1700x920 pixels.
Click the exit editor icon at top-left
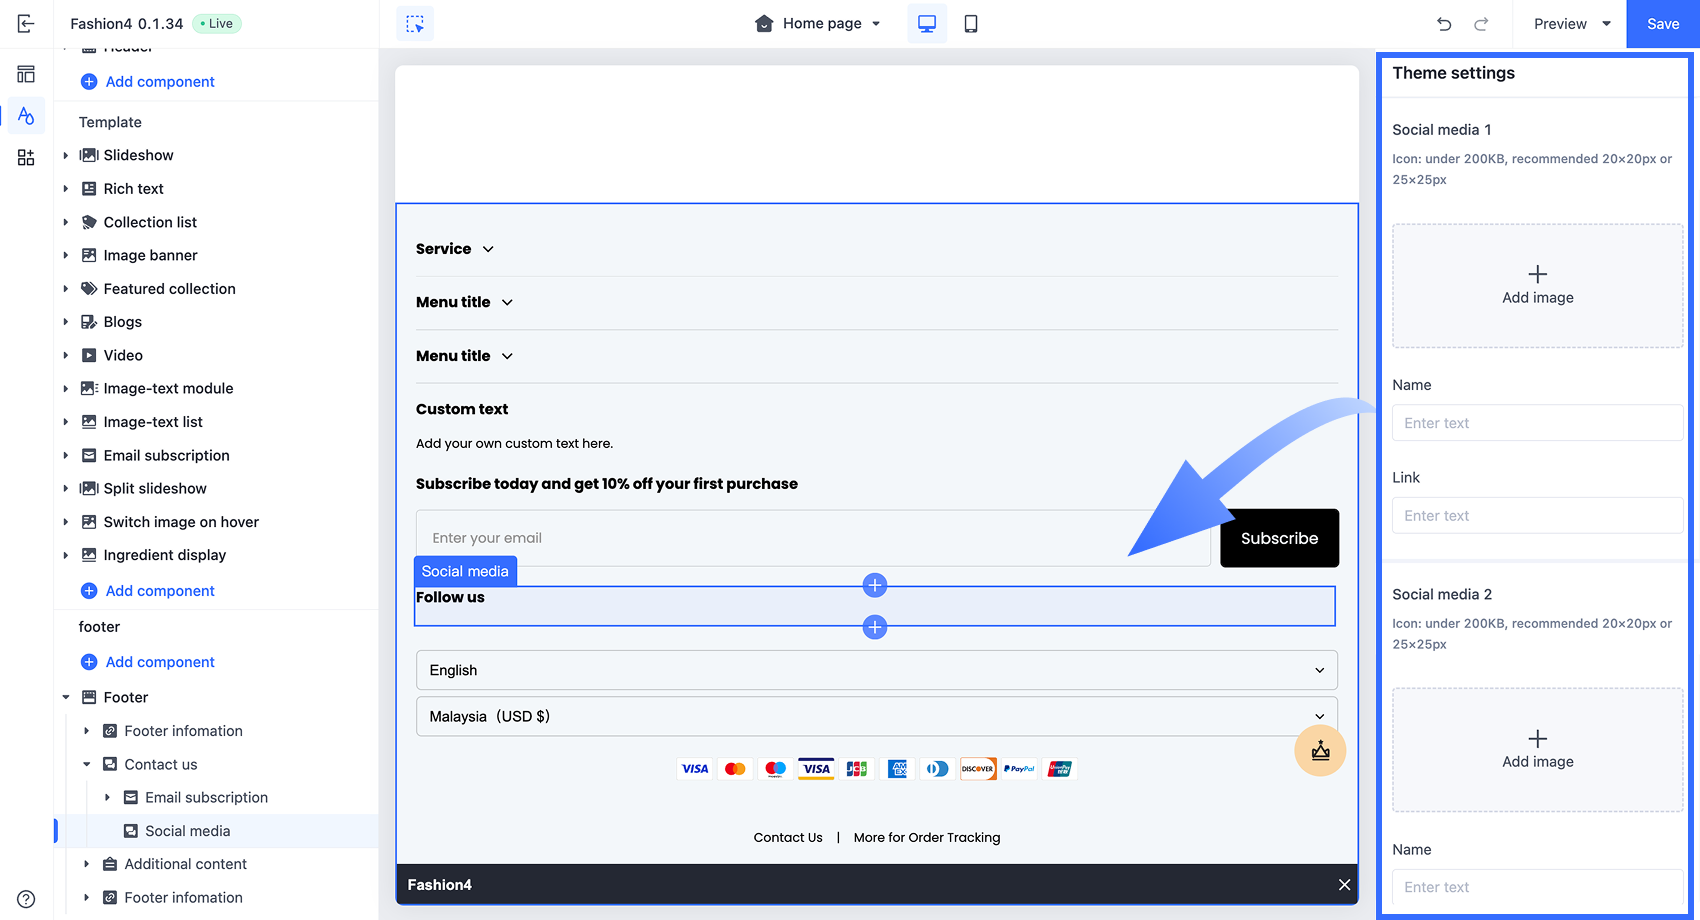26,24
